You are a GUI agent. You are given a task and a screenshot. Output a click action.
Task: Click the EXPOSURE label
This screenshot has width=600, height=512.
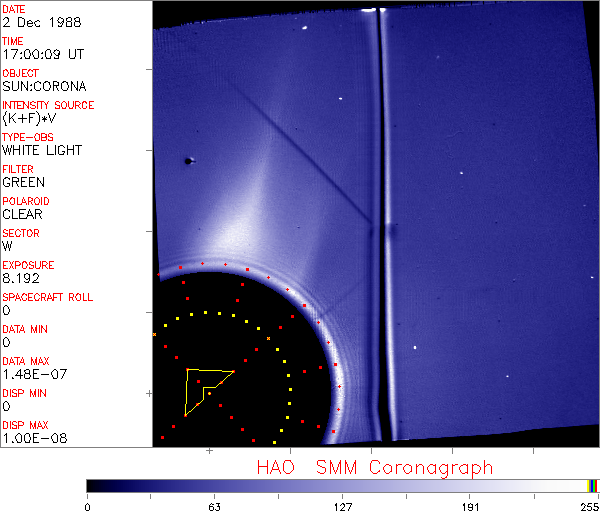tap(28, 265)
